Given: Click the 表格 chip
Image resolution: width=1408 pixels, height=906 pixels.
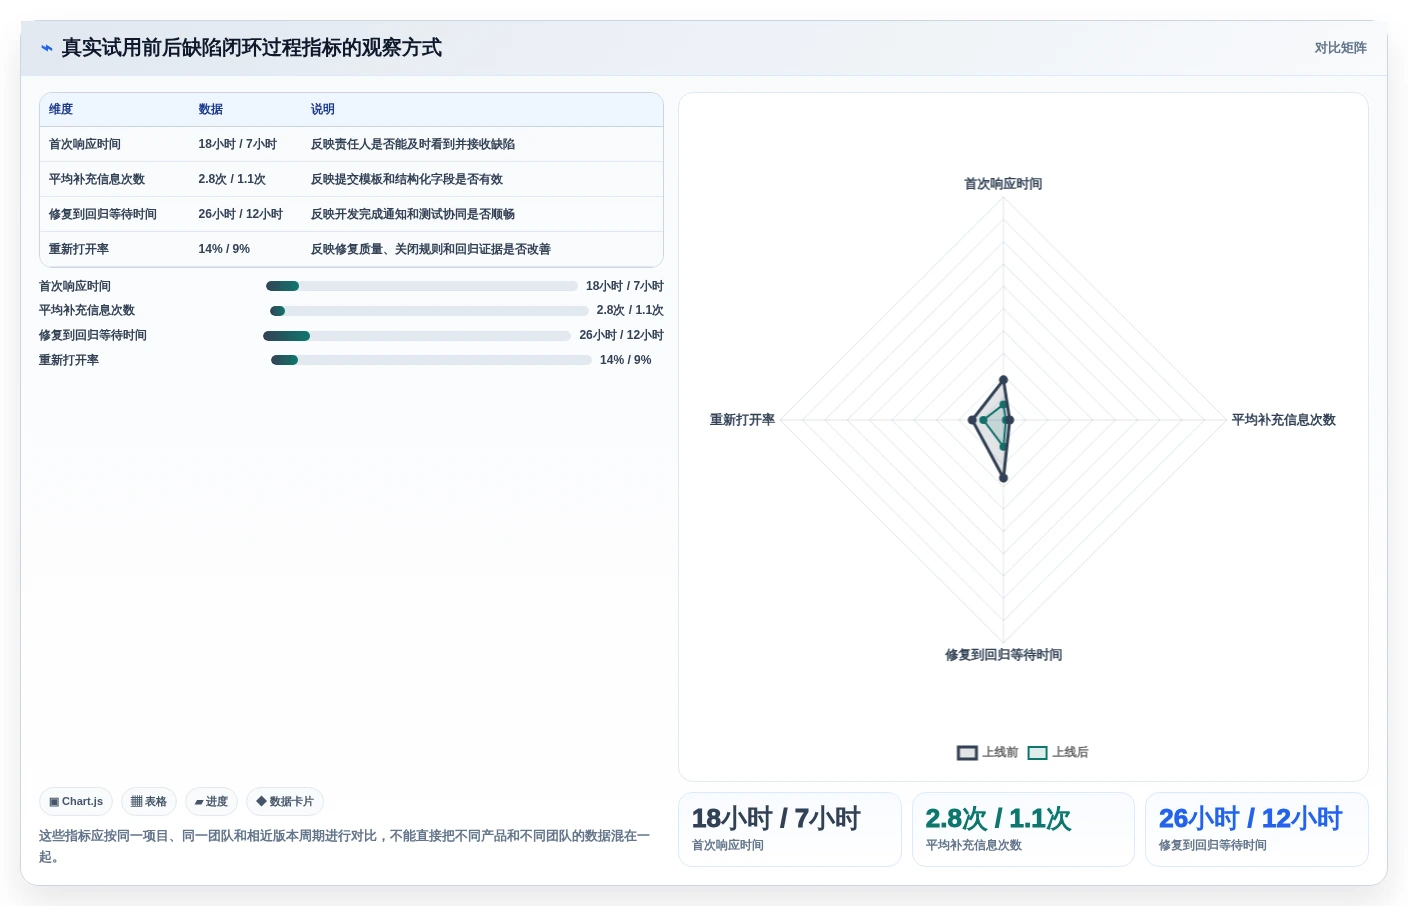Looking at the screenshot, I should click(x=149, y=802).
